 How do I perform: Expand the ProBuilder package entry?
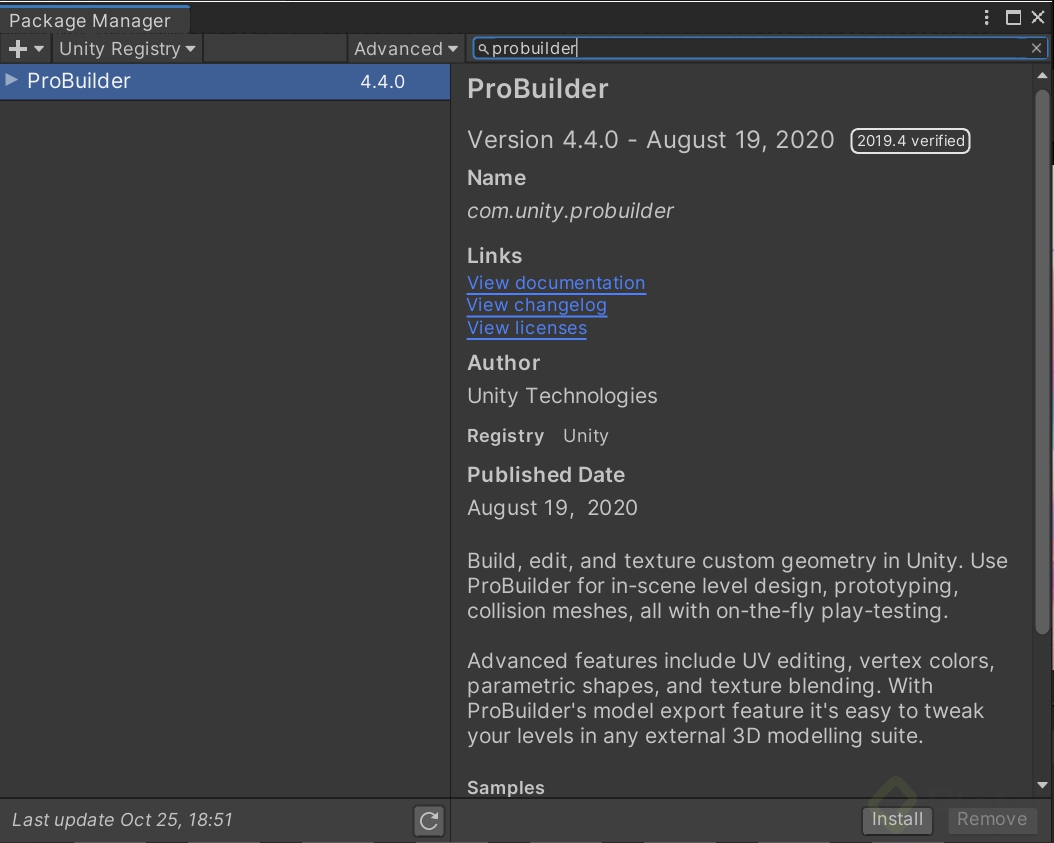coord(12,81)
